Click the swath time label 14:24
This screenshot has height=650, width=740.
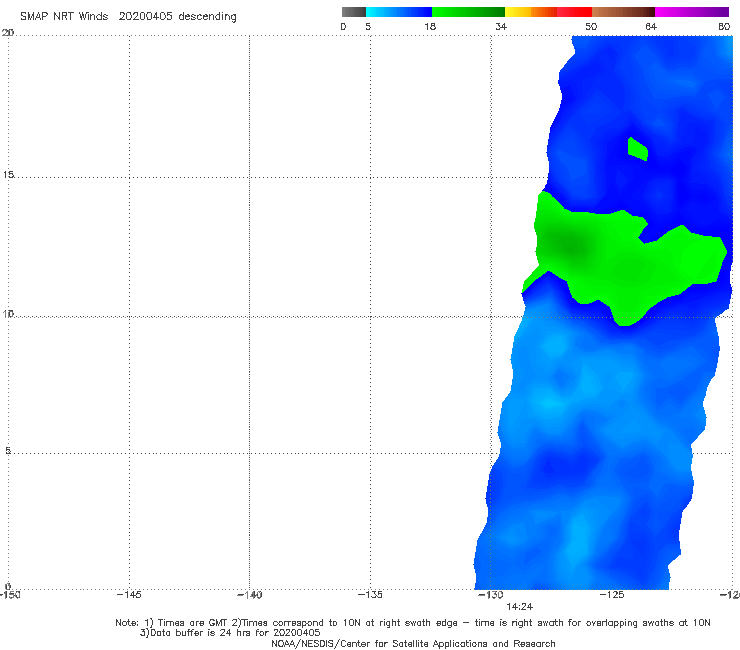[x=520, y=607]
